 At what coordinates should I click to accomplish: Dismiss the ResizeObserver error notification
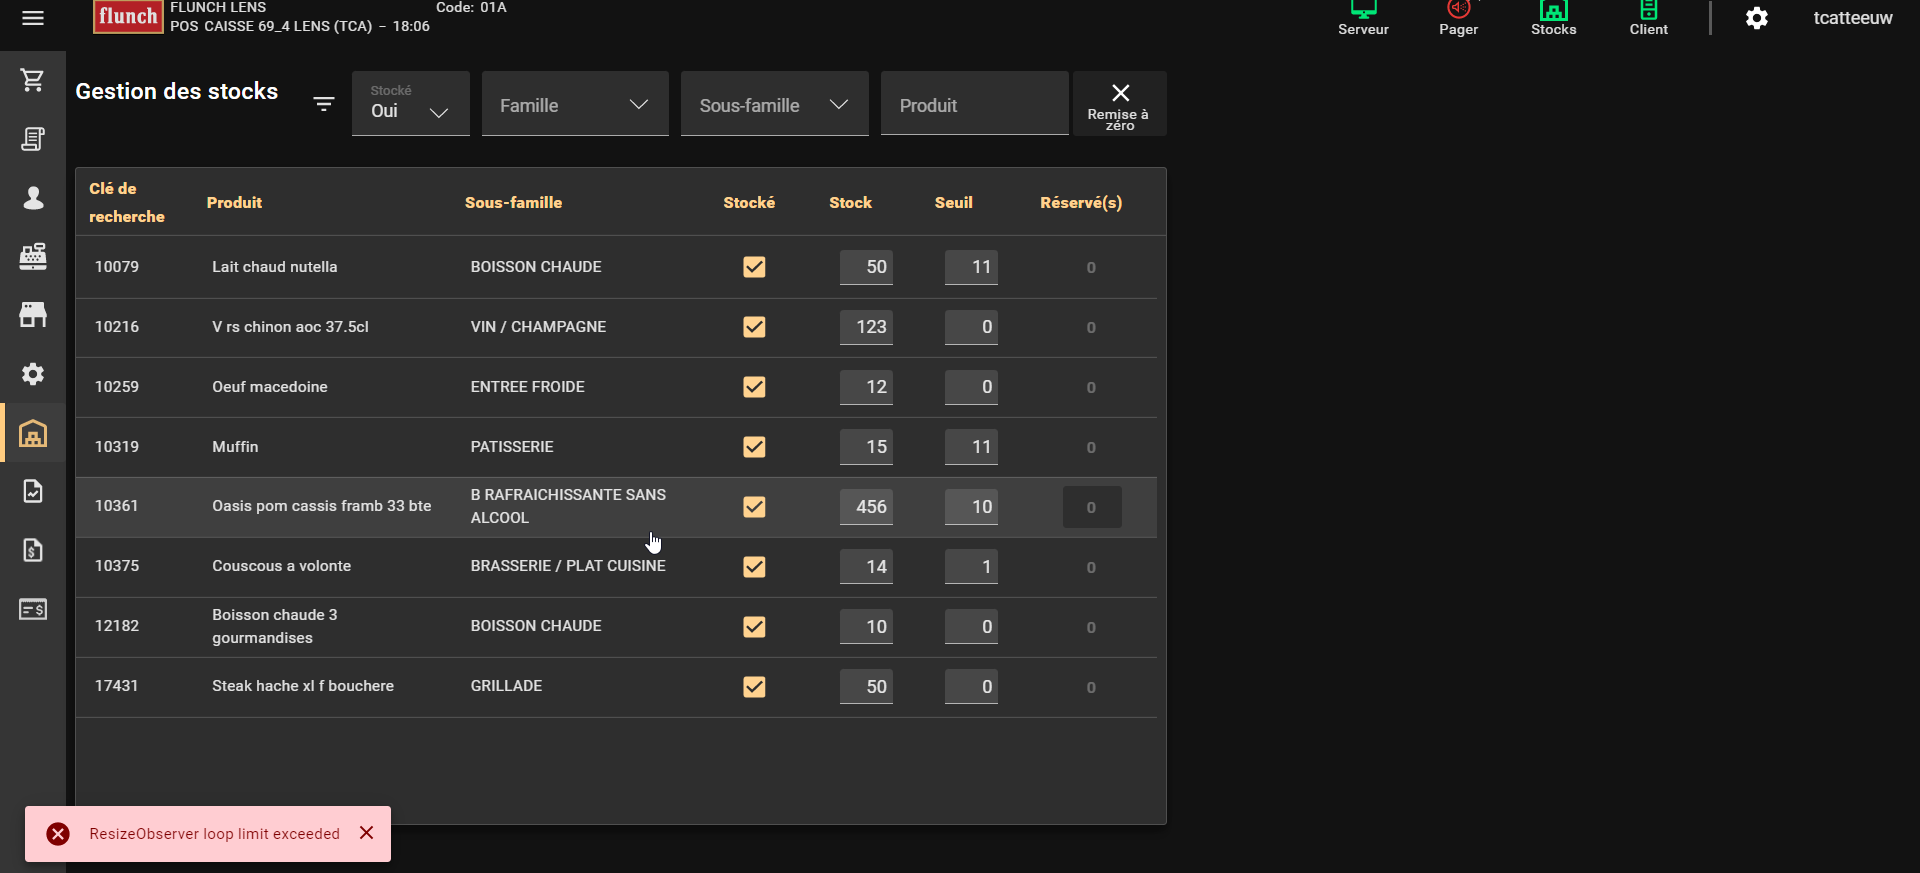coord(367,833)
